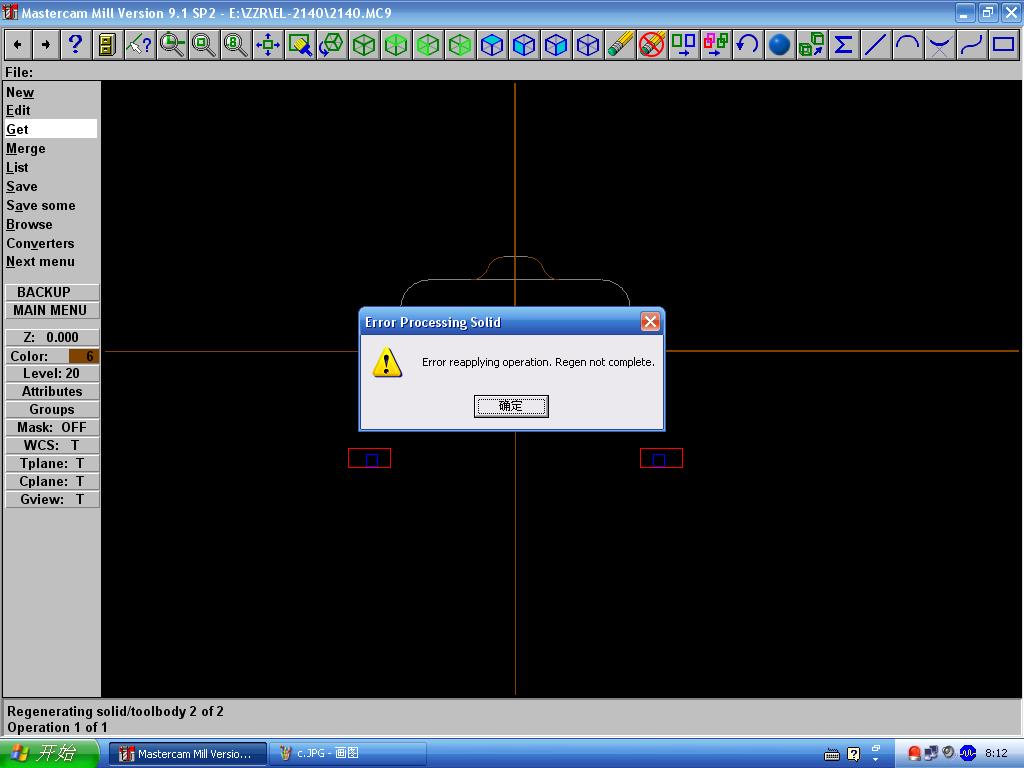Click the Undelete crossed eraser icon
This screenshot has height=768, width=1024.
click(652, 45)
